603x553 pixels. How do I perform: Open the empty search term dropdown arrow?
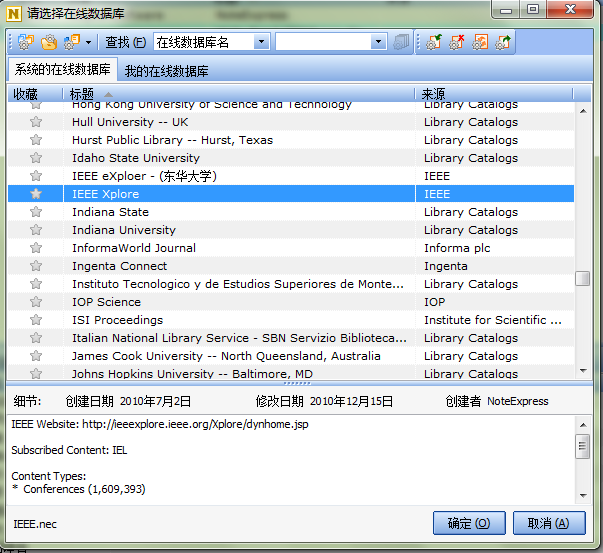click(378, 42)
